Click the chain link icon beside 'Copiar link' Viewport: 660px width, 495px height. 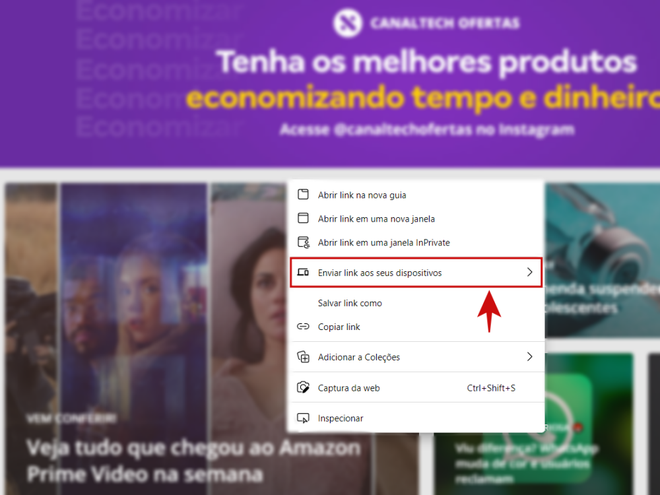(x=303, y=327)
